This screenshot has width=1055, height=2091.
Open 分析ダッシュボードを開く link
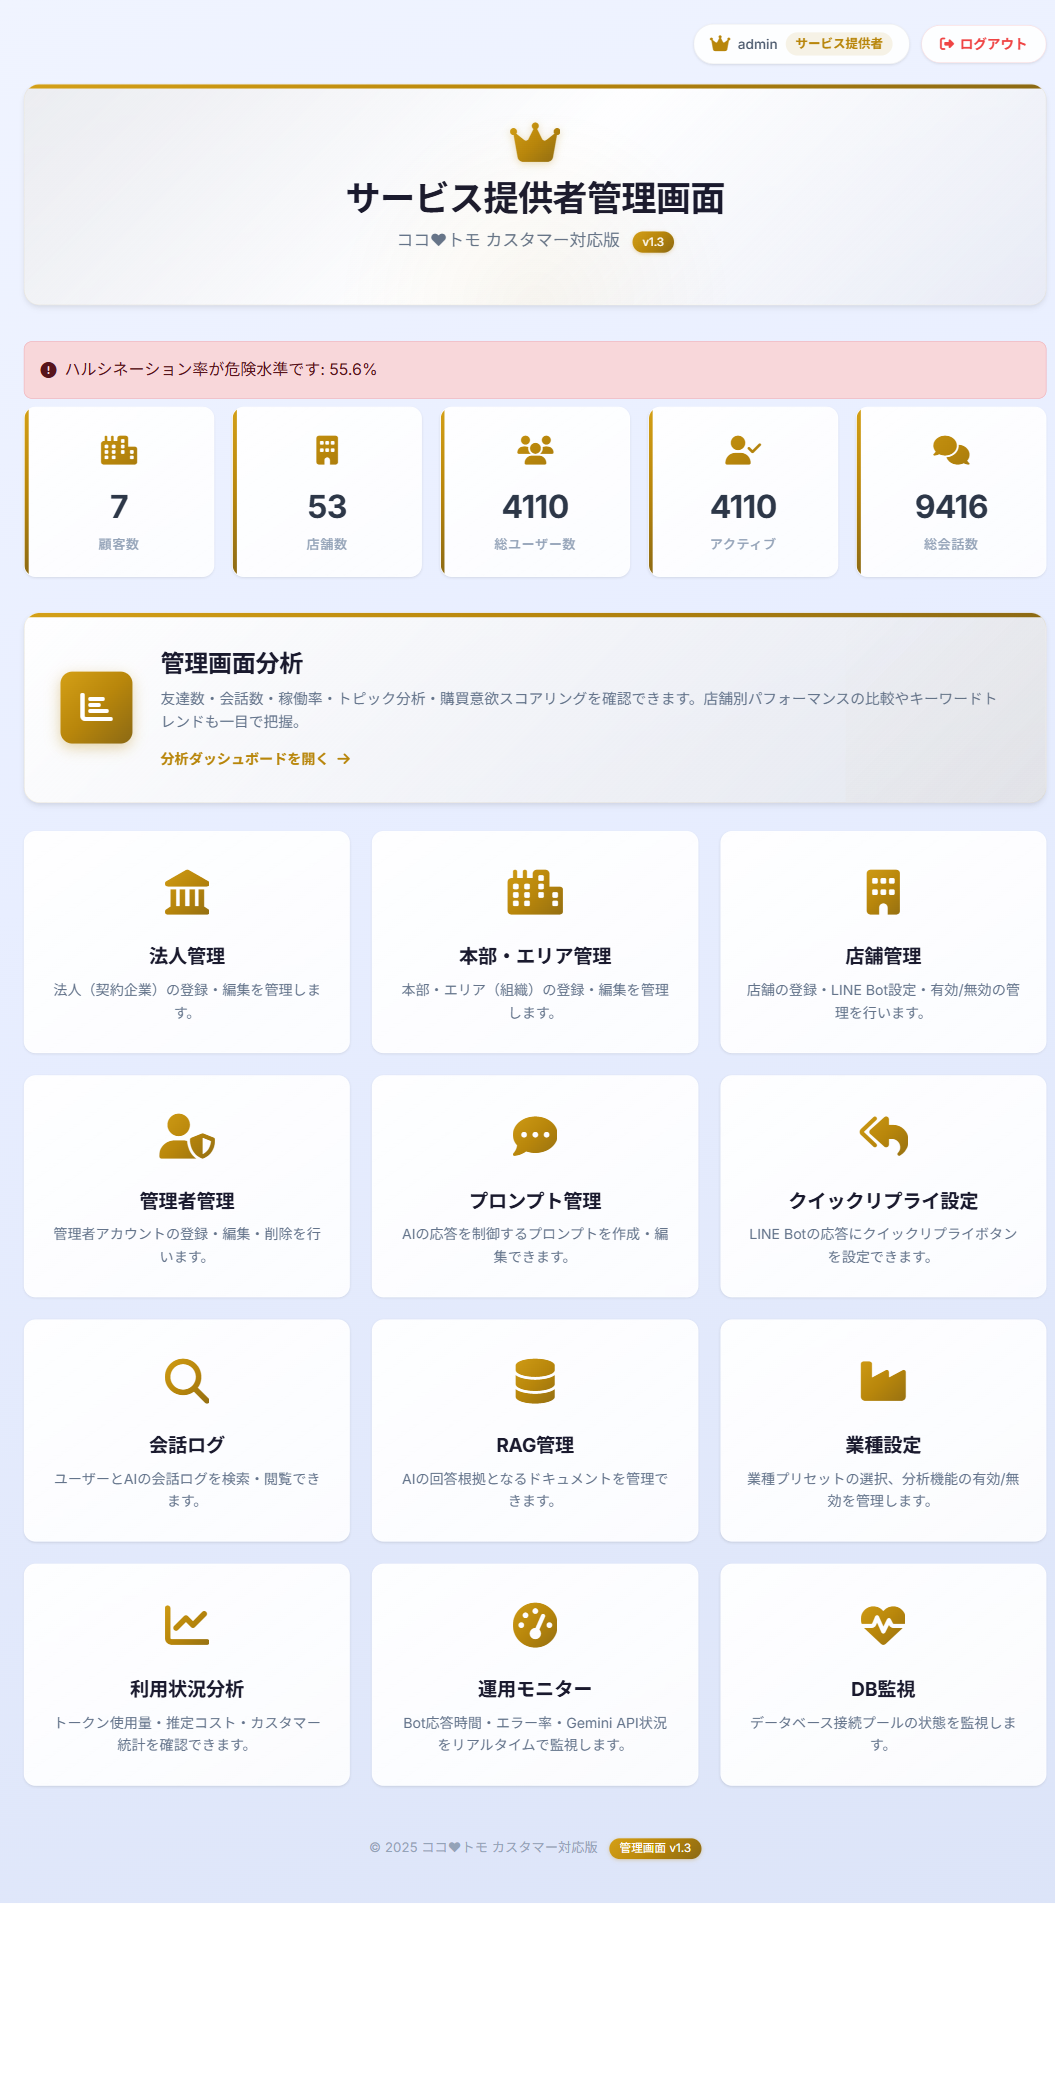(x=256, y=759)
